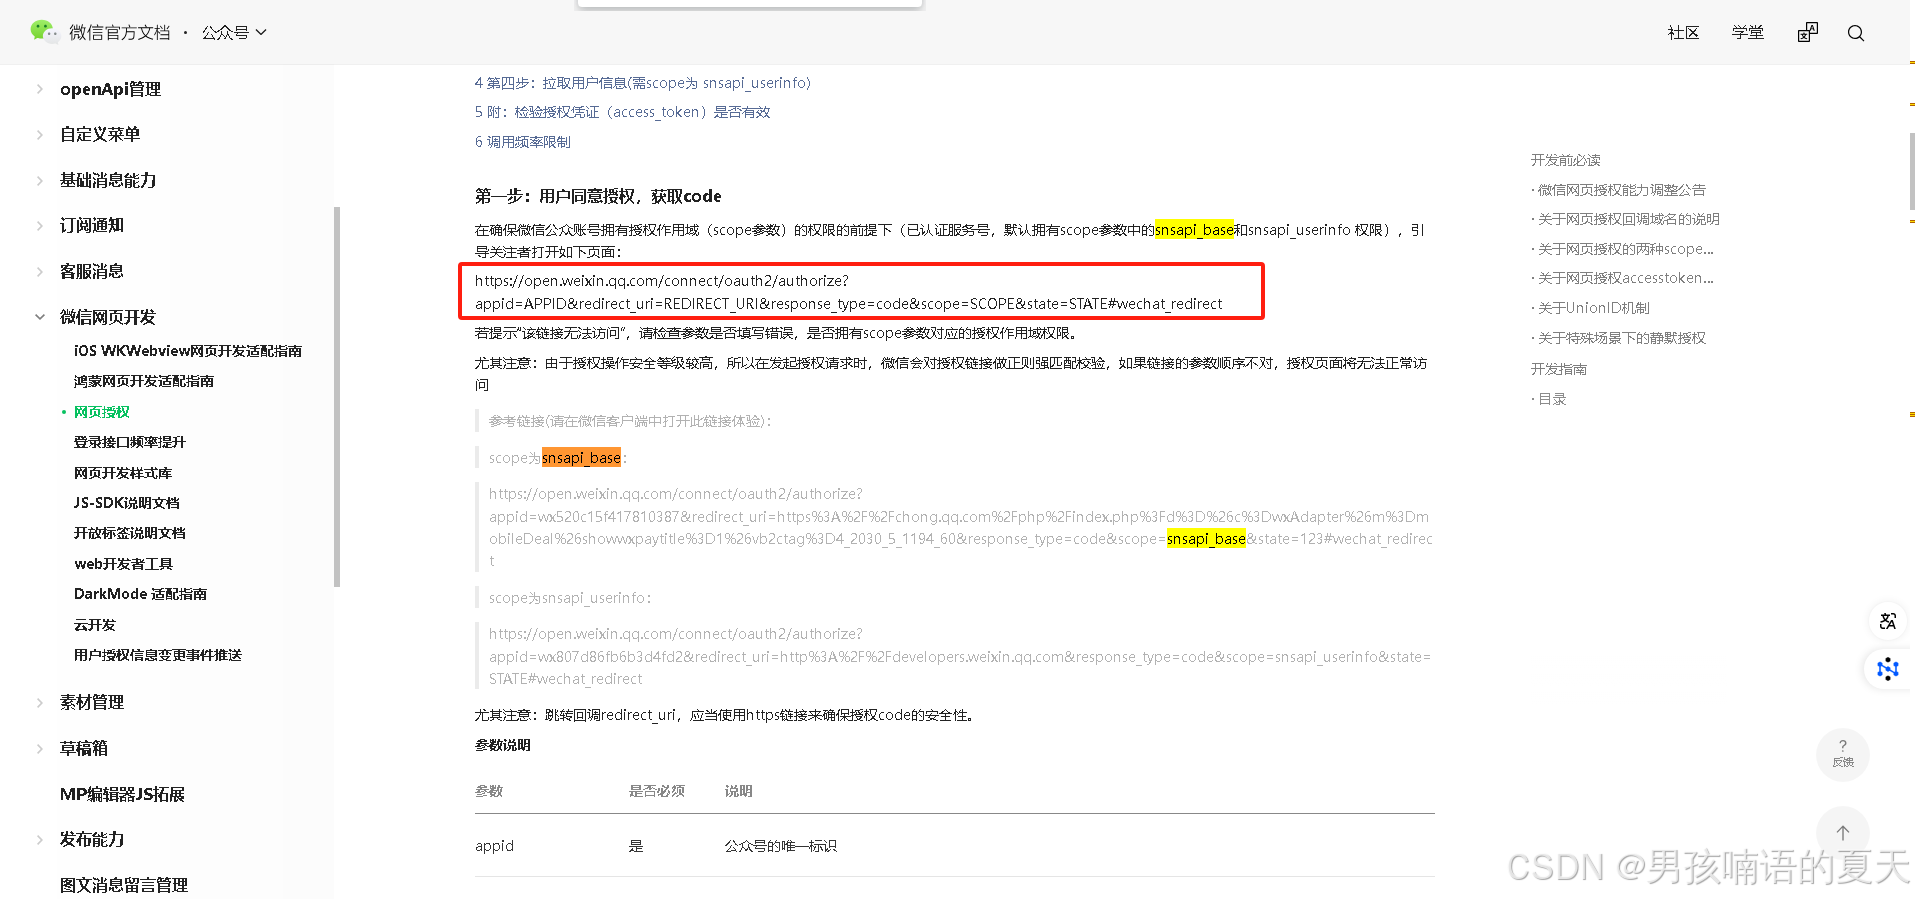1915x899 pixels.
Task: Open DarkMode 适配指南 sidebar item
Action: pyautogui.click(x=140, y=594)
